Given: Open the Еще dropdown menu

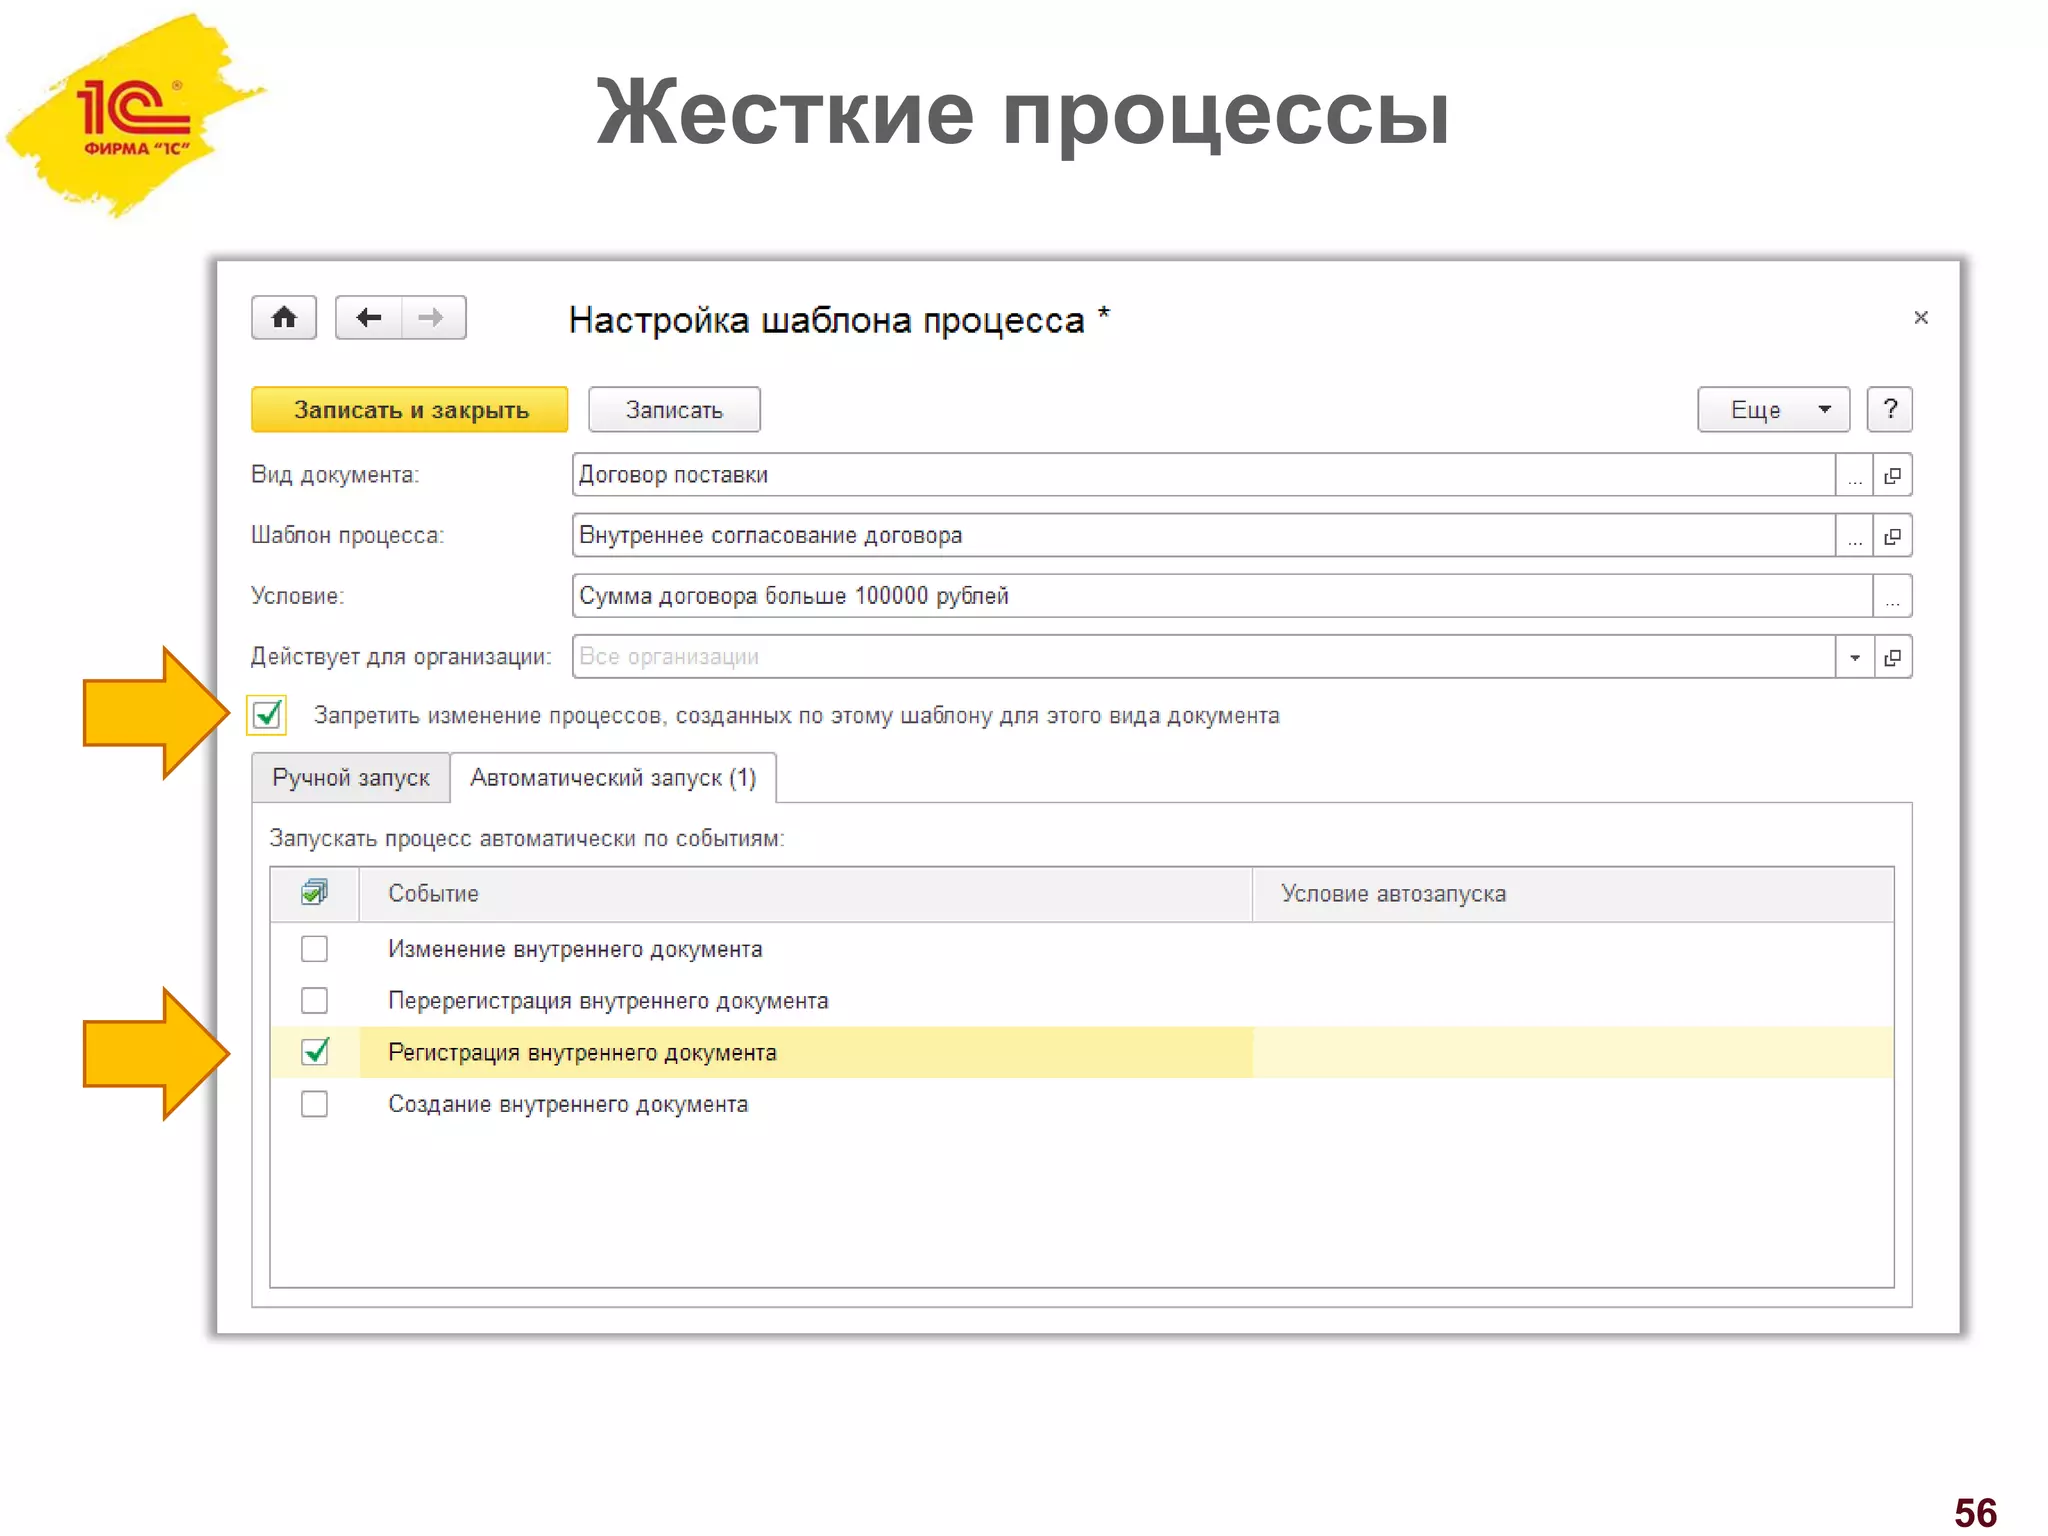Looking at the screenshot, I should 1773,410.
